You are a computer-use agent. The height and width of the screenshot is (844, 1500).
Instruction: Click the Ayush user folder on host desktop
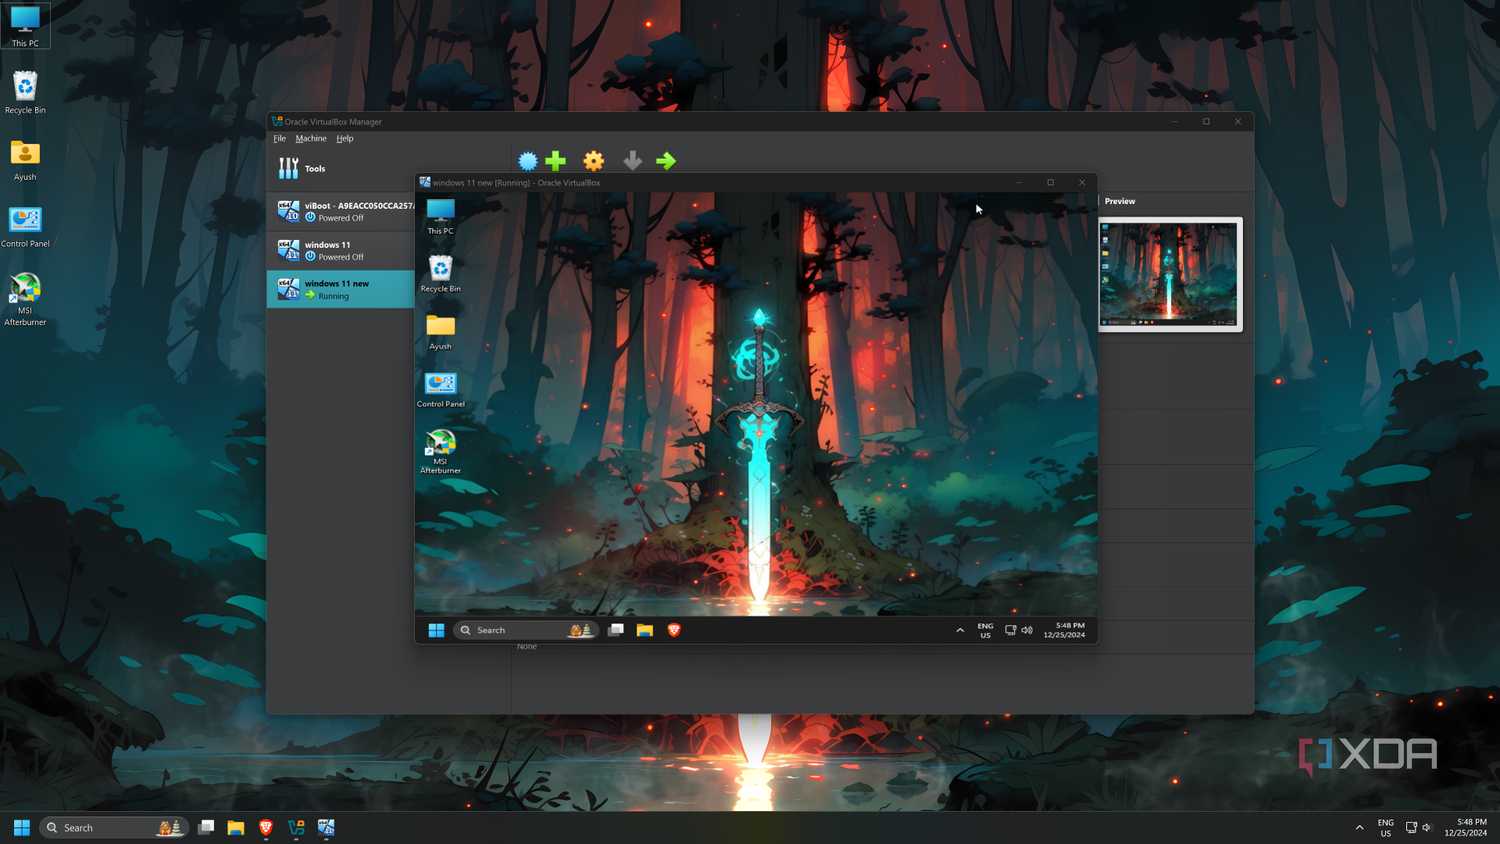[x=25, y=160]
